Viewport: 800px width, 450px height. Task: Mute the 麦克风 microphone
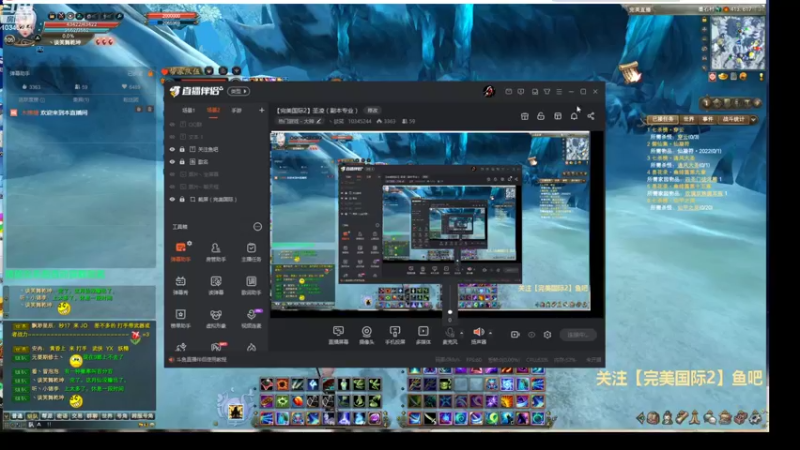click(449, 333)
